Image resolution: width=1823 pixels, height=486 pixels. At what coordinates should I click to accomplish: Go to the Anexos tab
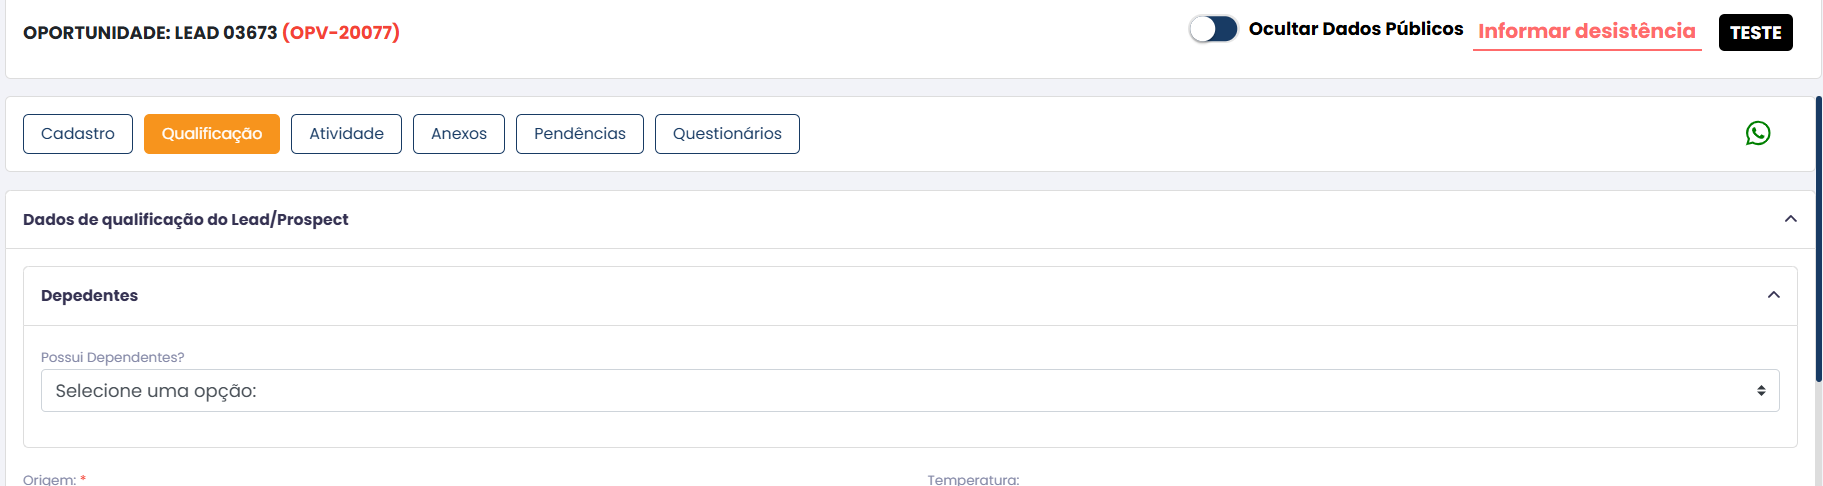click(x=459, y=134)
